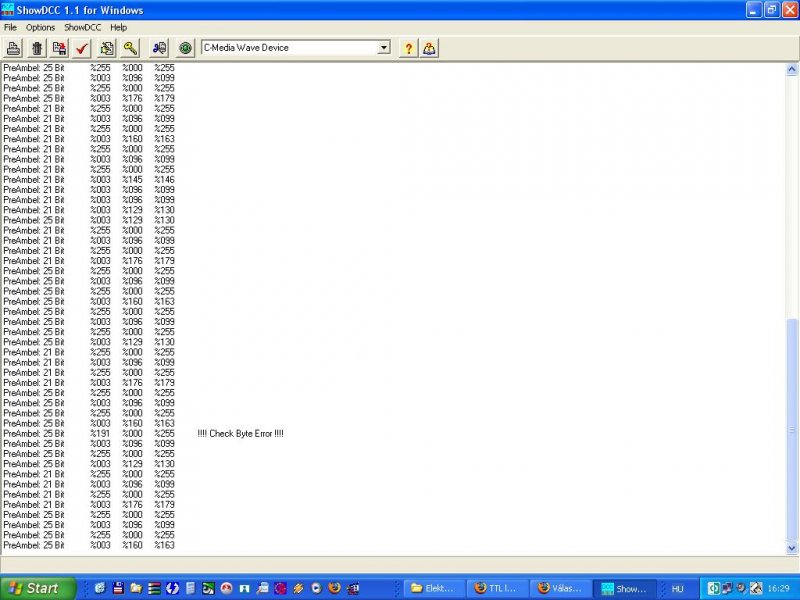Click the floppy disk quick launch icon
This screenshot has height=600, width=800.
tap(118, 588)
